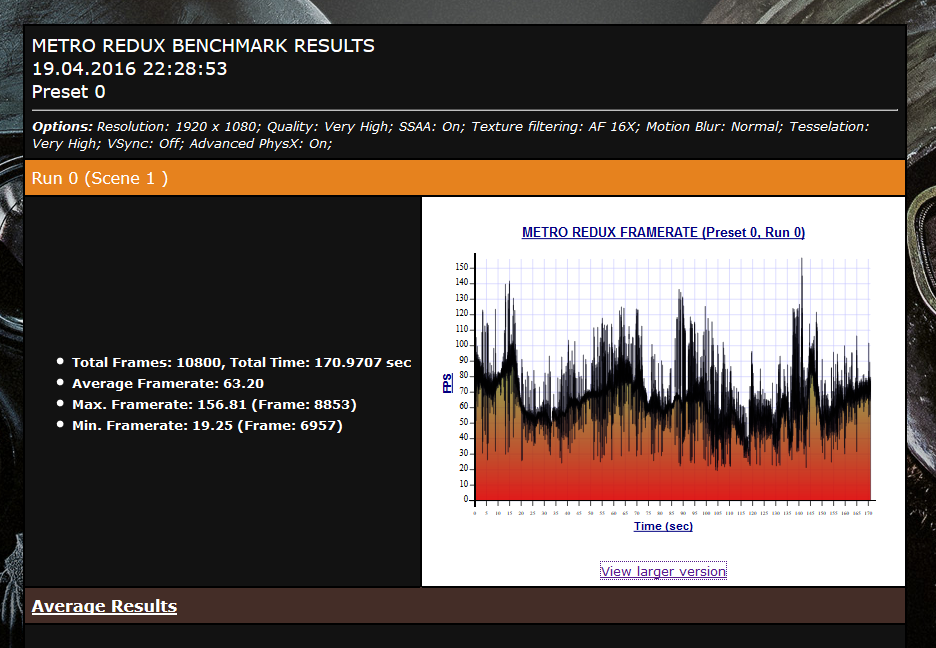Viewport: 936px width, 648px height.
Task: Click Min. Framerate: 19.25 line
Action: [207, 425]
